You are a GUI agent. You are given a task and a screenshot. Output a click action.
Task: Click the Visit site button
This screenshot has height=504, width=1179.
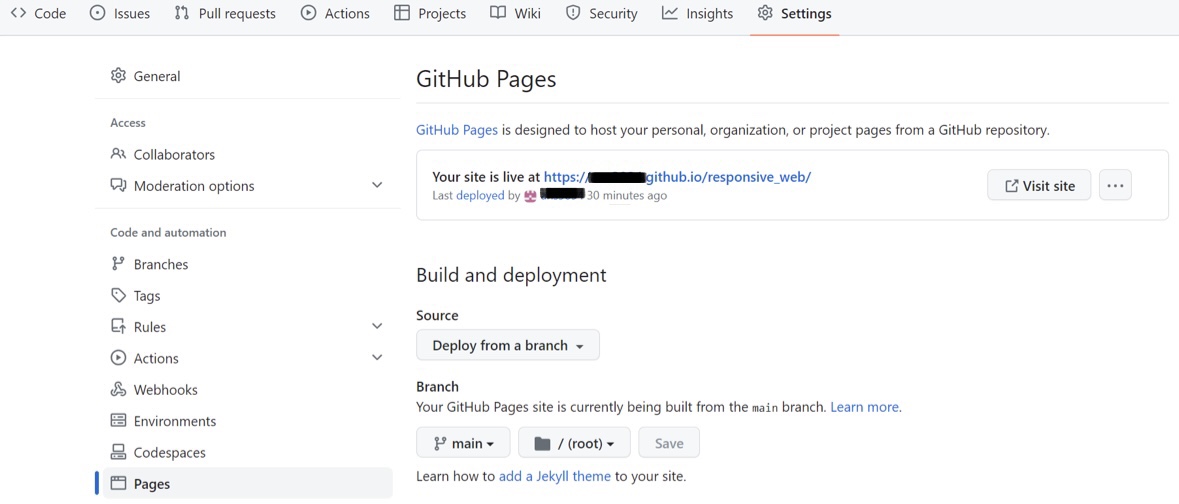1039,185
